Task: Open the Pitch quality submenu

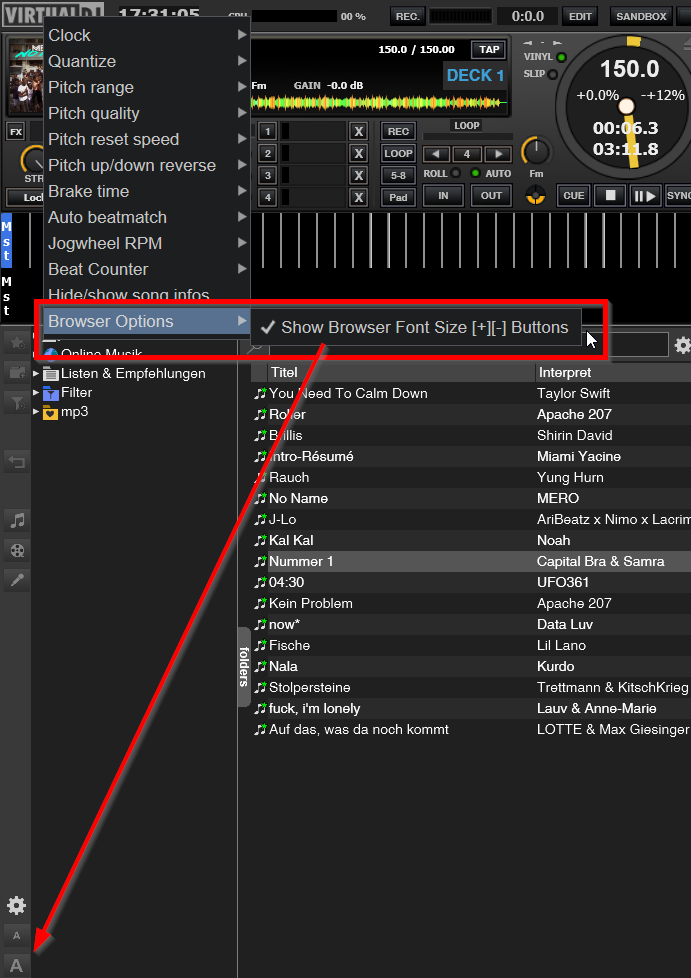Action: [147, 114]
